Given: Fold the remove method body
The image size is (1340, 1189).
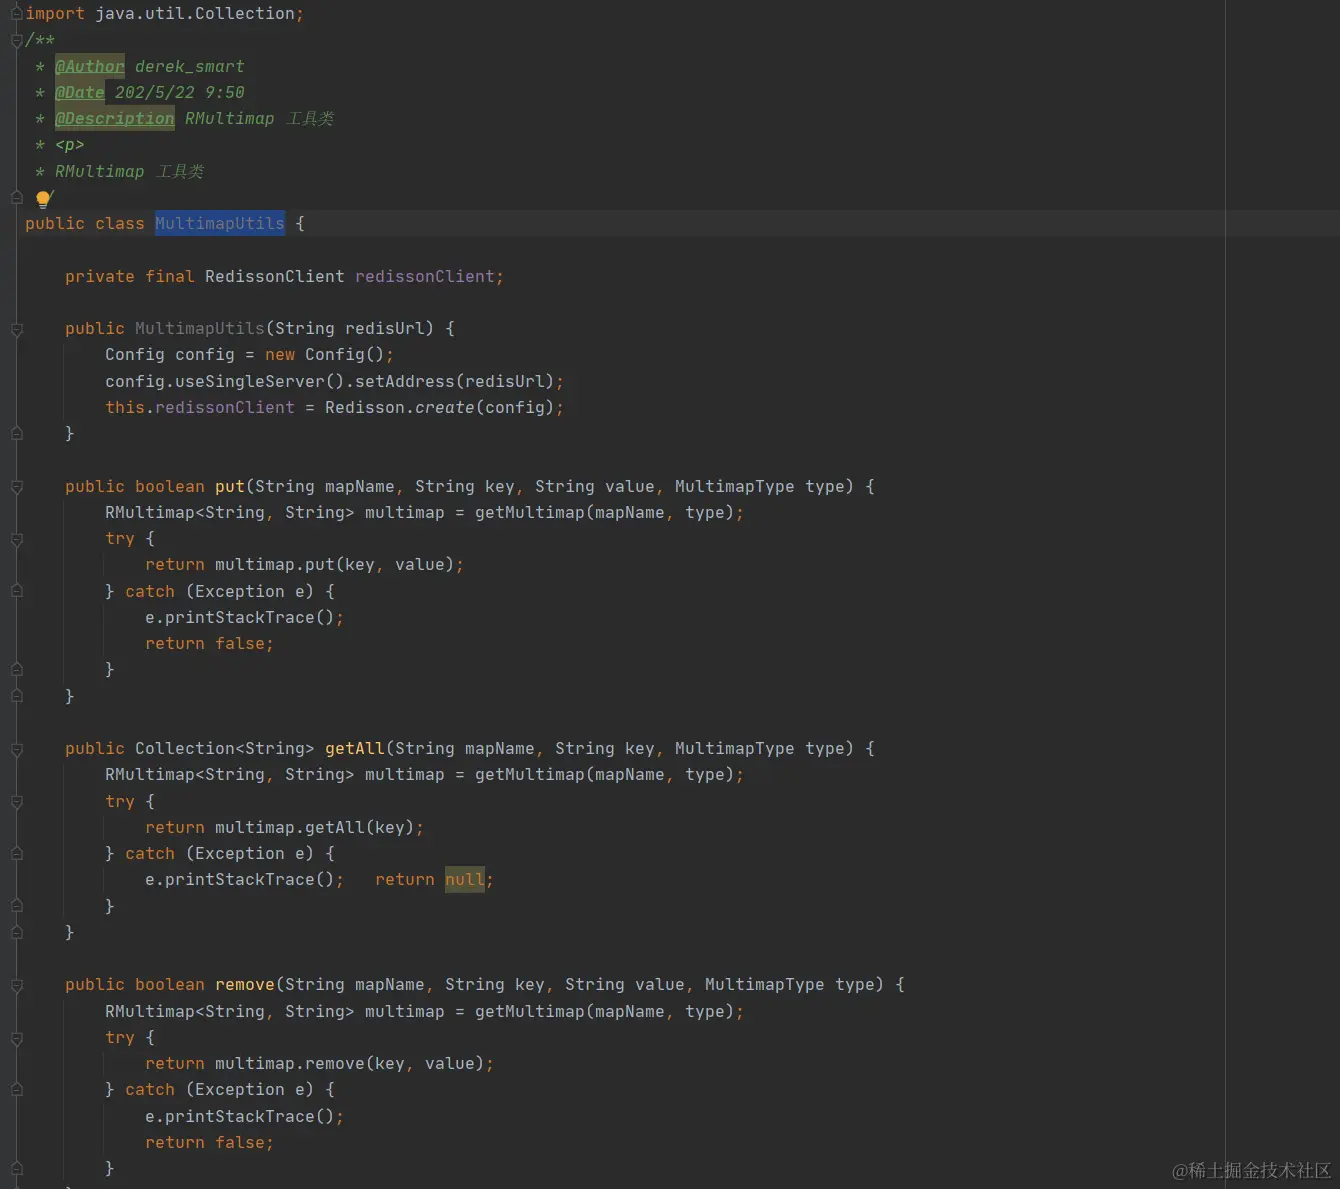Looking at the screenshot, I should (16, 985).
